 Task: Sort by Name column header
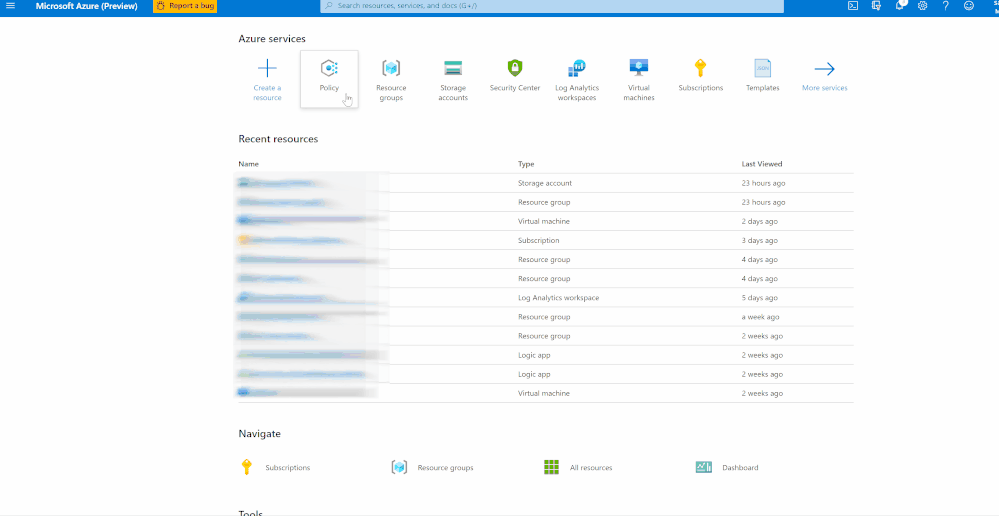(x=248, y=164)
